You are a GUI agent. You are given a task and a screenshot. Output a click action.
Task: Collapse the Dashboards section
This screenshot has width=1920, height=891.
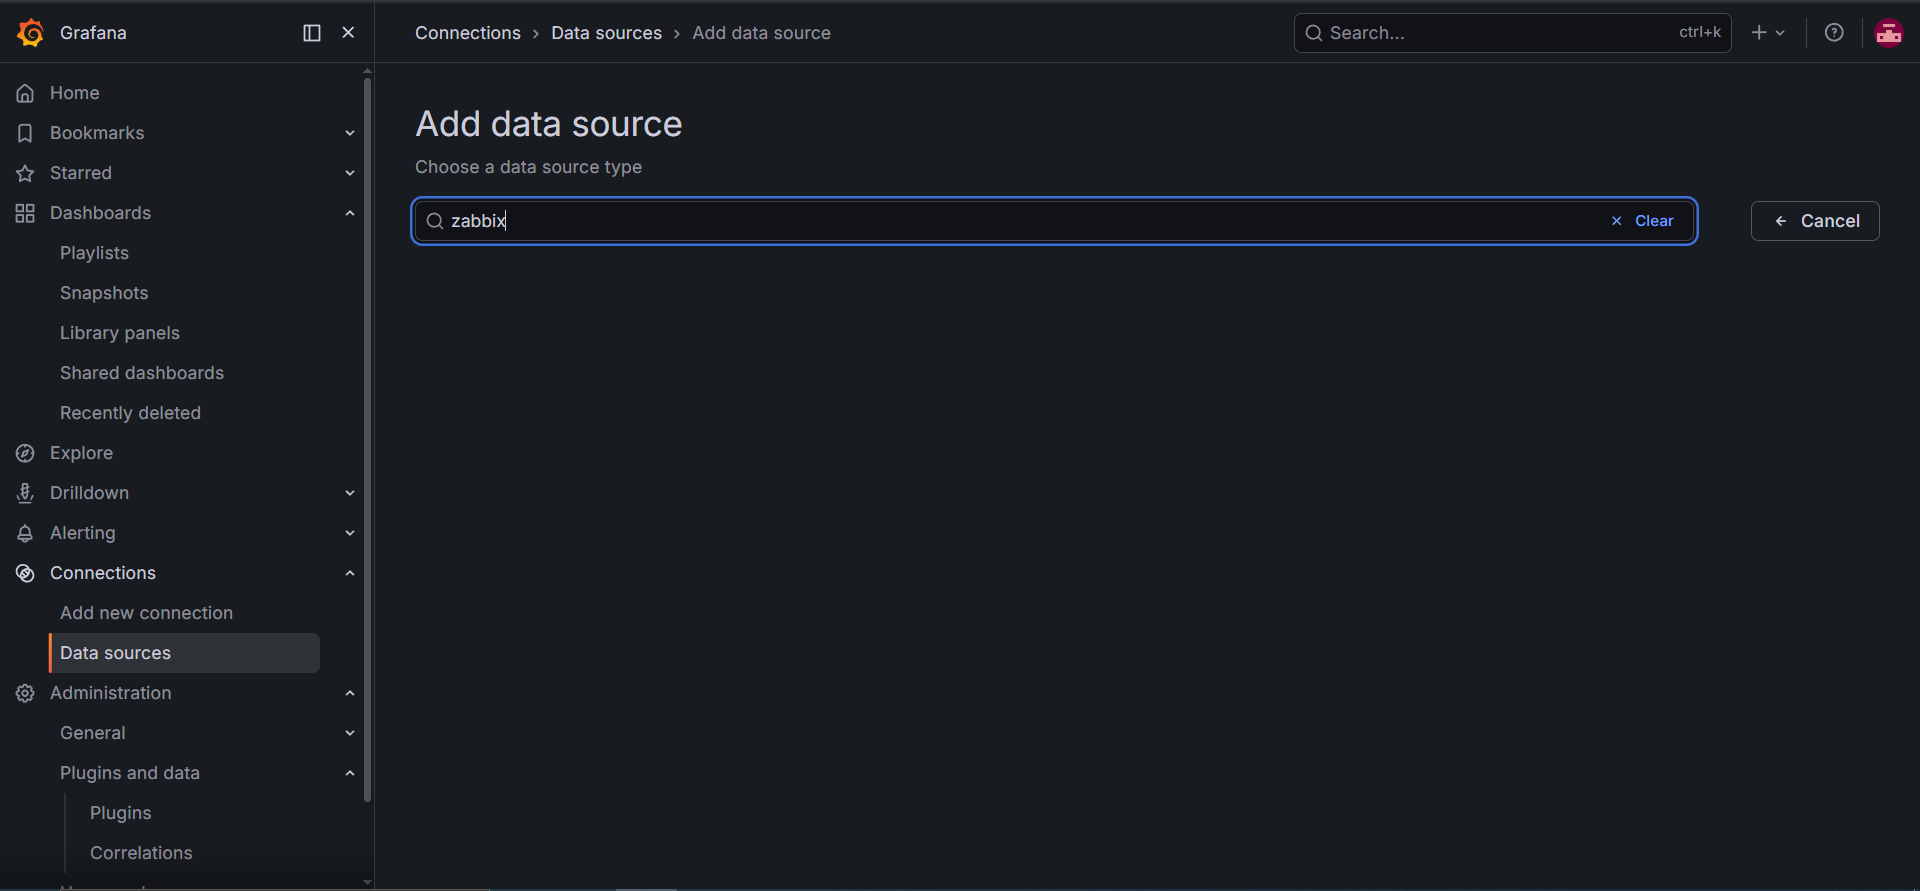[x=350, y=213]
